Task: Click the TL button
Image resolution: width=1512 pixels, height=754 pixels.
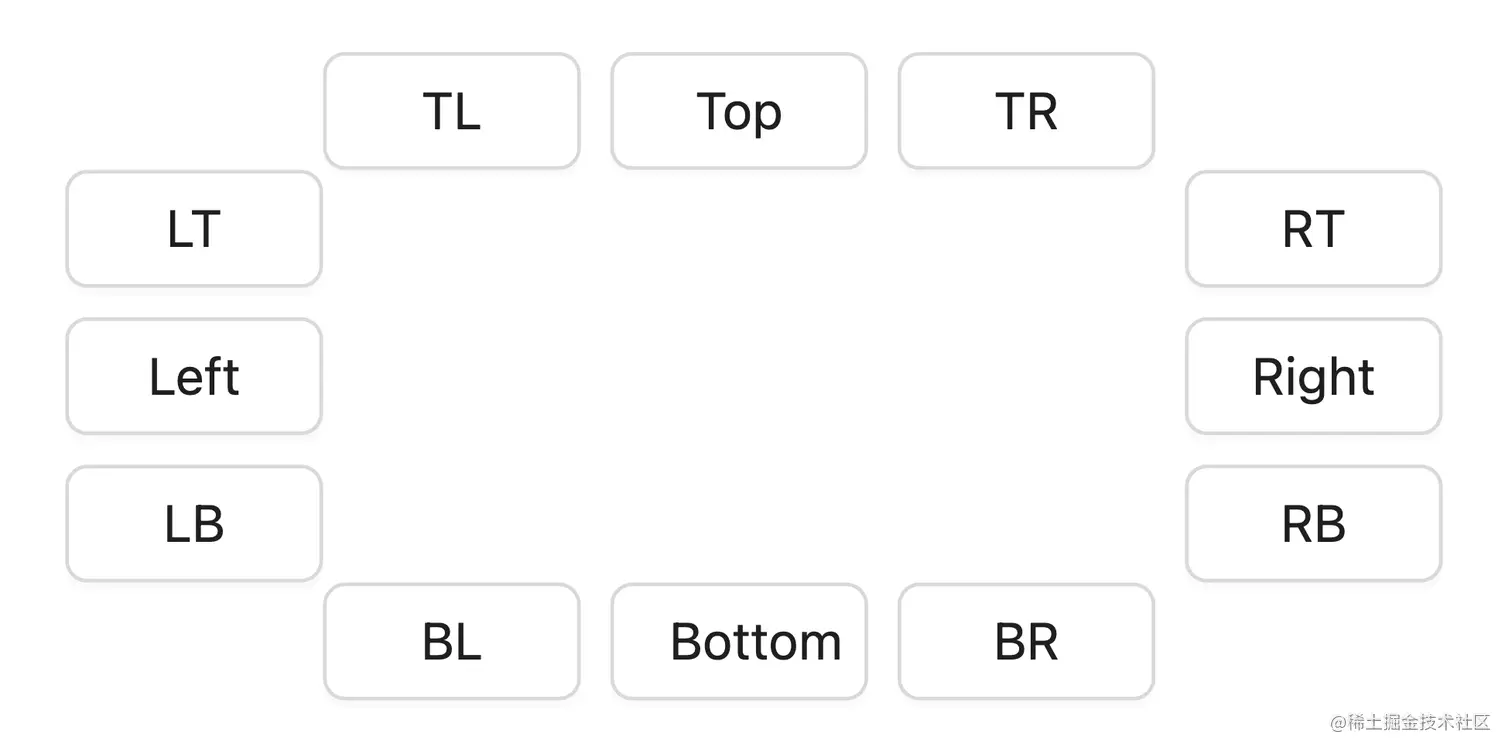Action: pos(452,111)
